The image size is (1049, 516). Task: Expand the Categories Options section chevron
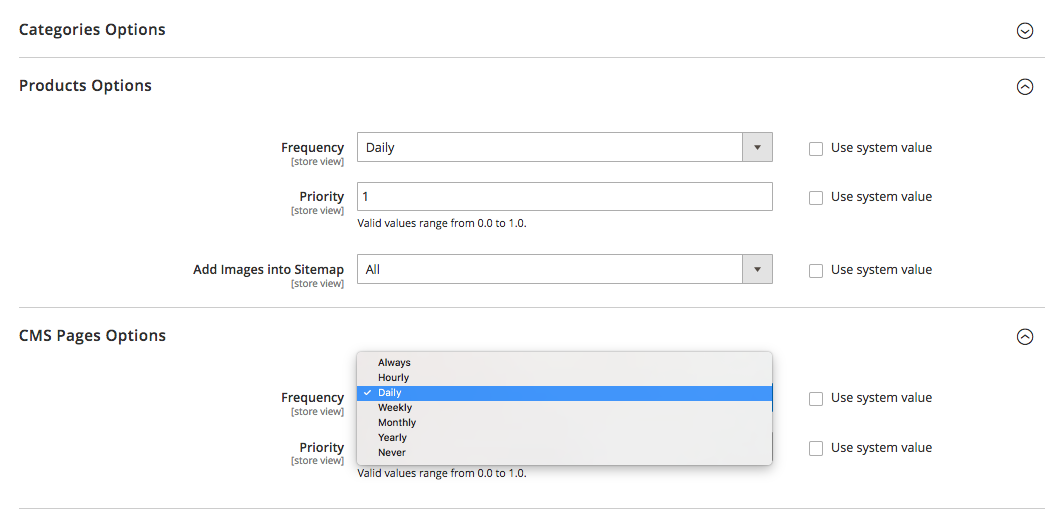point(1024,31)
